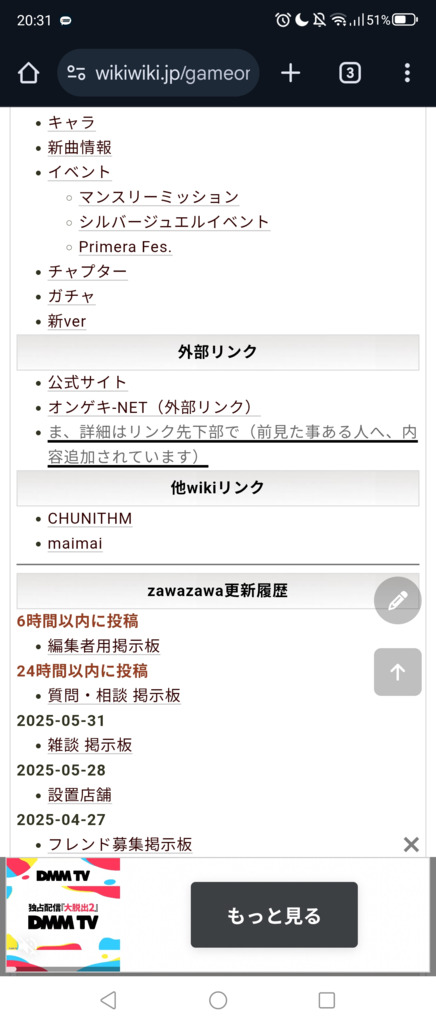Tap the DMM TV ad thumbnail
The width and height of the screenshot is (436, 1024).
pos(63,915)
